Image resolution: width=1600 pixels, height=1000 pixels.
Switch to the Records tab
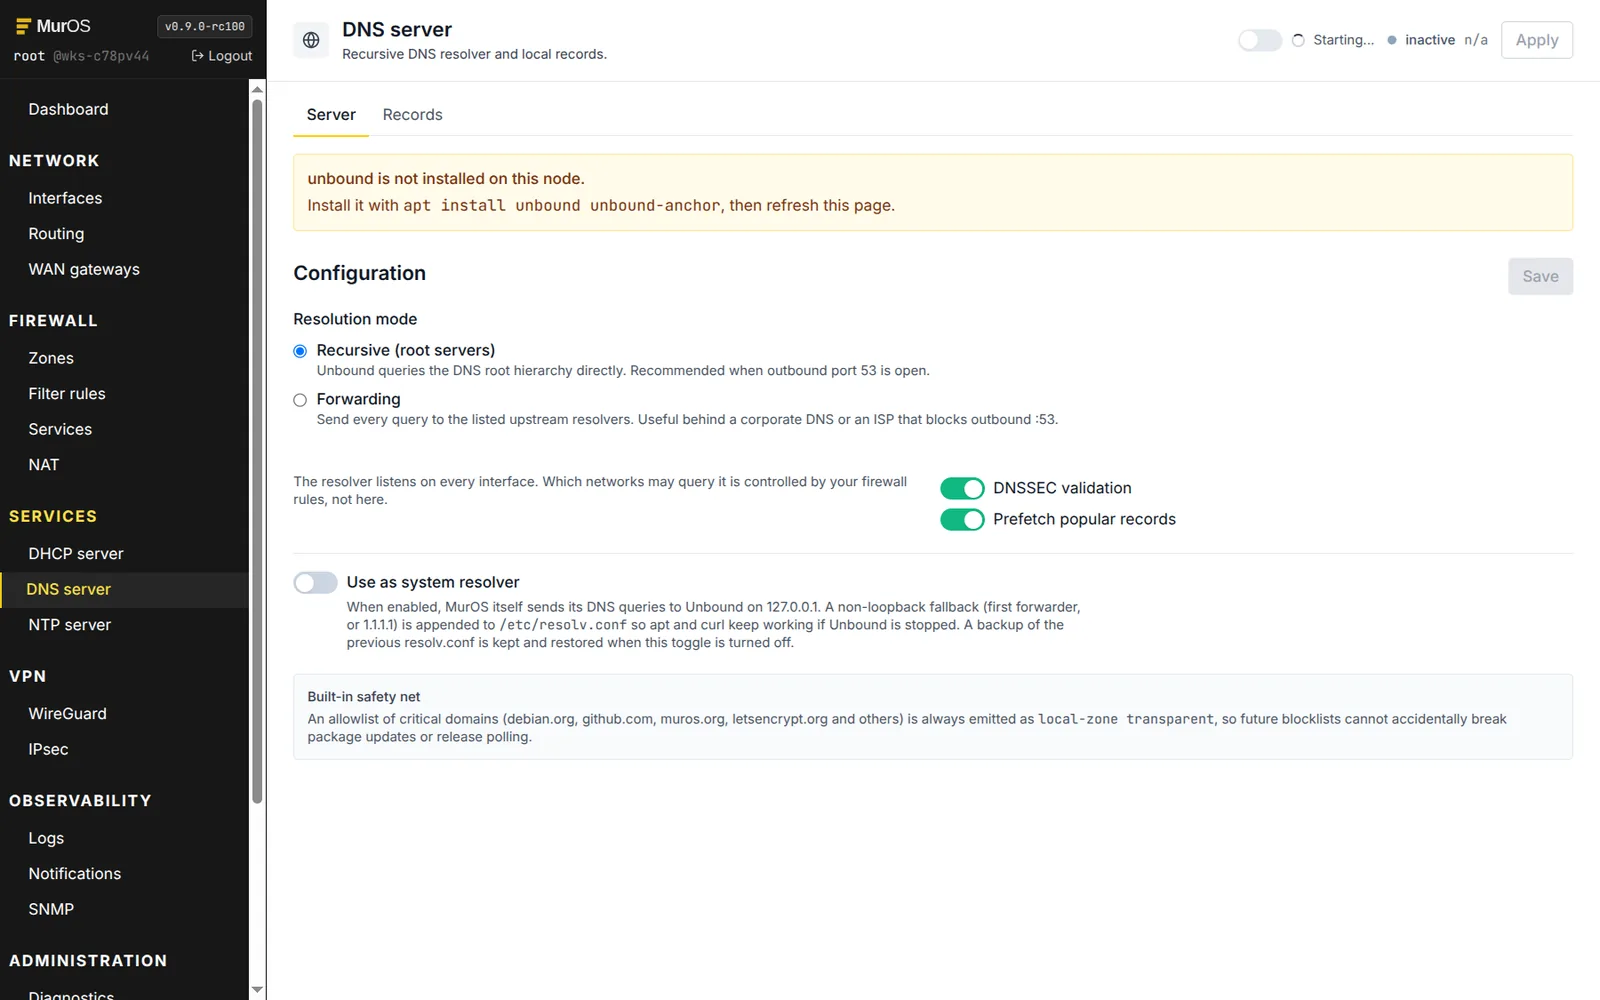(x=412, y=115)
